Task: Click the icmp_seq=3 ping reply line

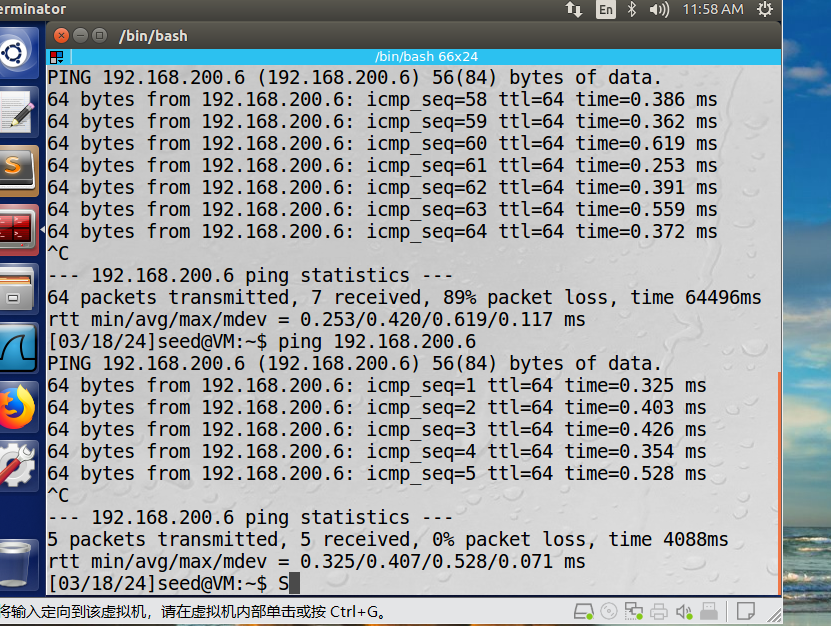Action: tap(377, 430)
